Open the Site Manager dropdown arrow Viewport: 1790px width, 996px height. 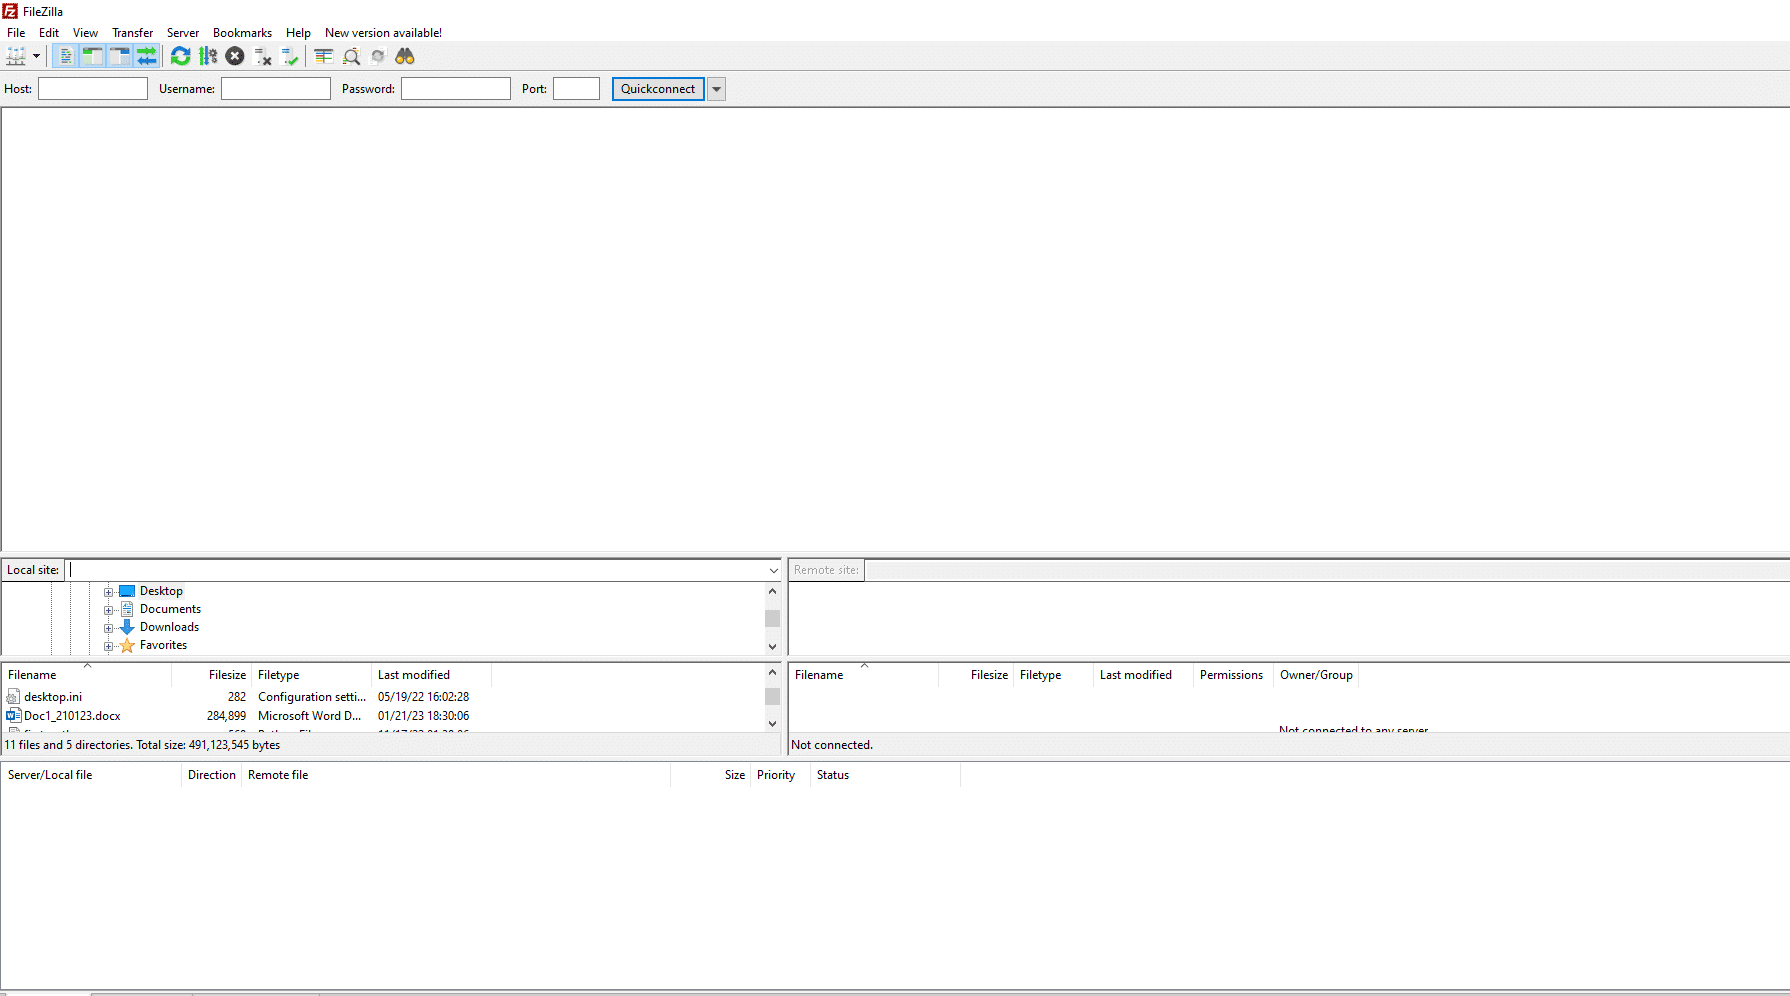36,56
